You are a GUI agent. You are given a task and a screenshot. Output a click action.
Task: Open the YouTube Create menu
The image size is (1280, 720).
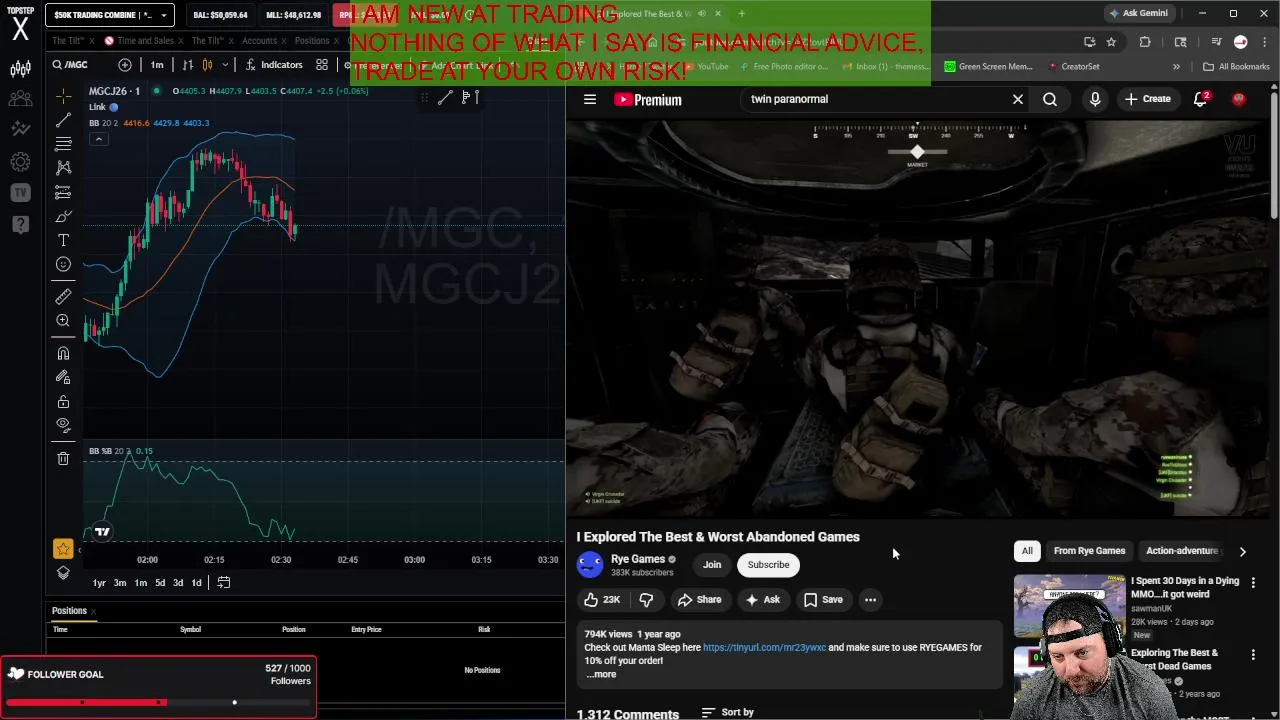click(x=1147, y=99)
